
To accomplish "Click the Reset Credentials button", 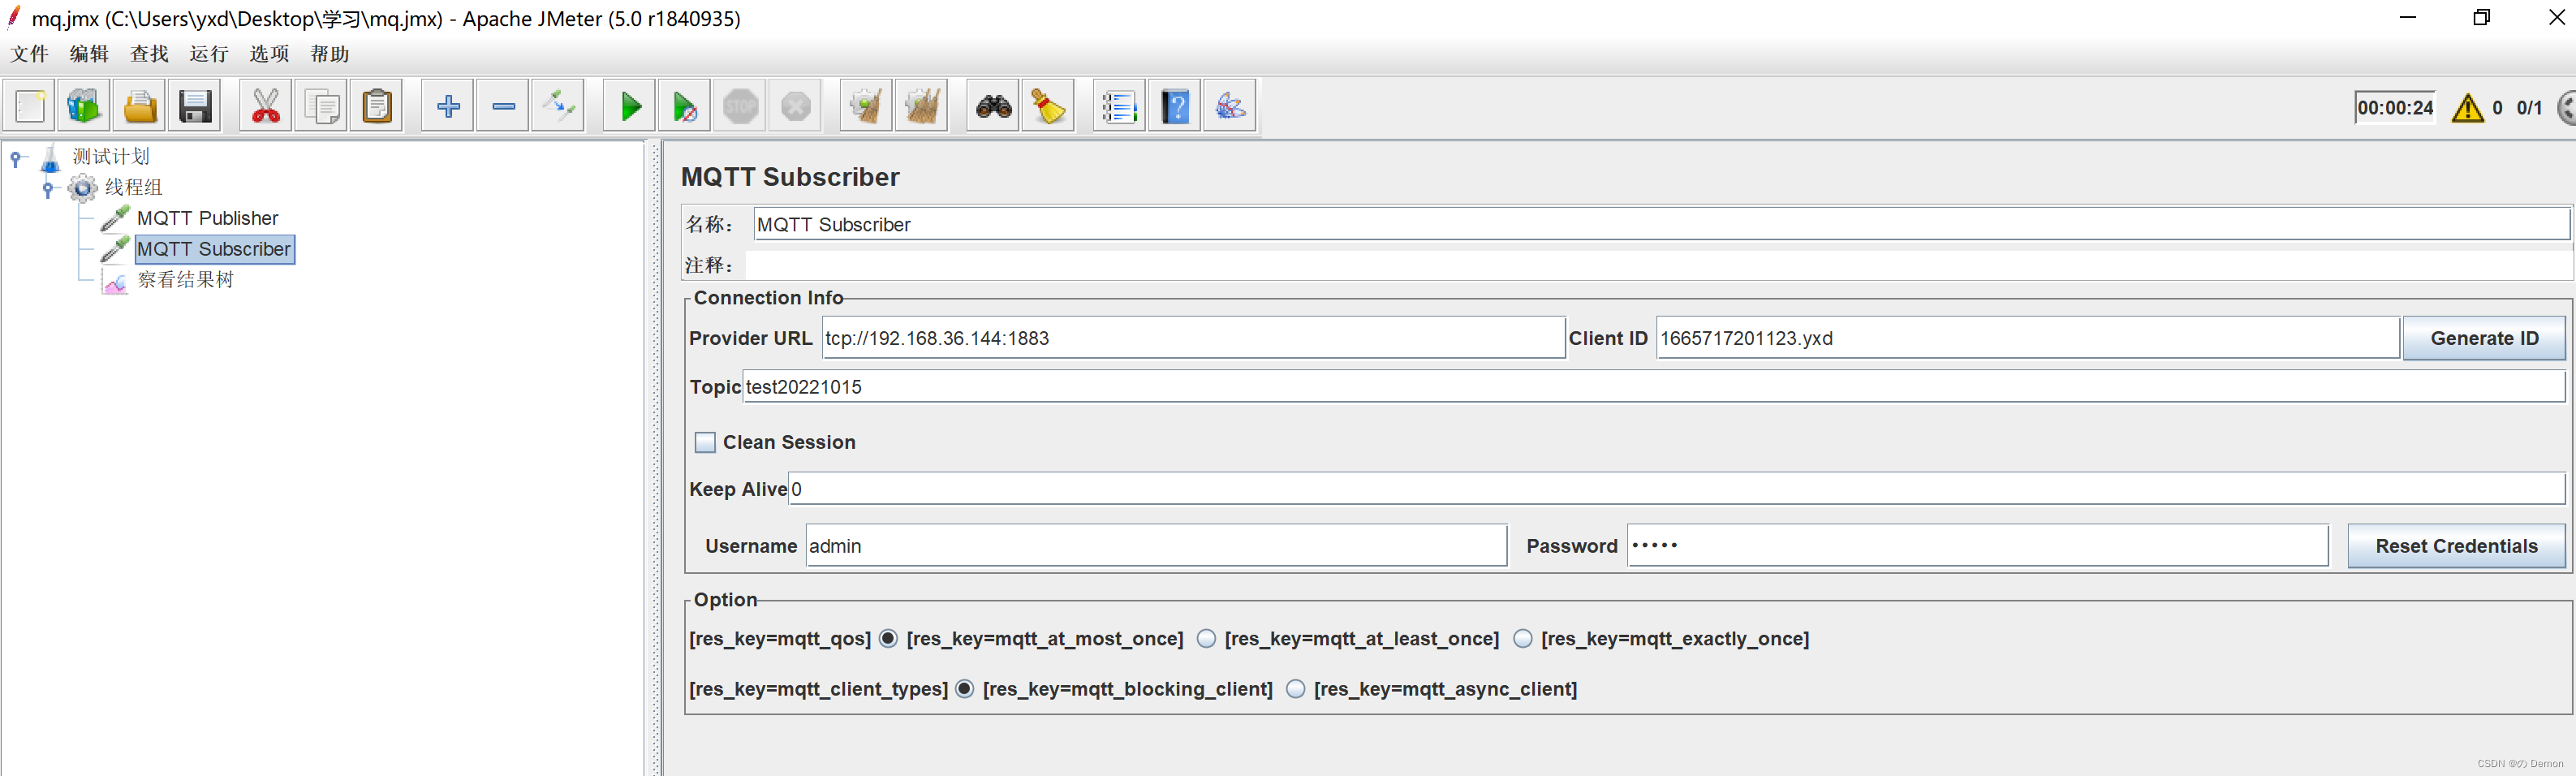I will [x=2456, y=546].
